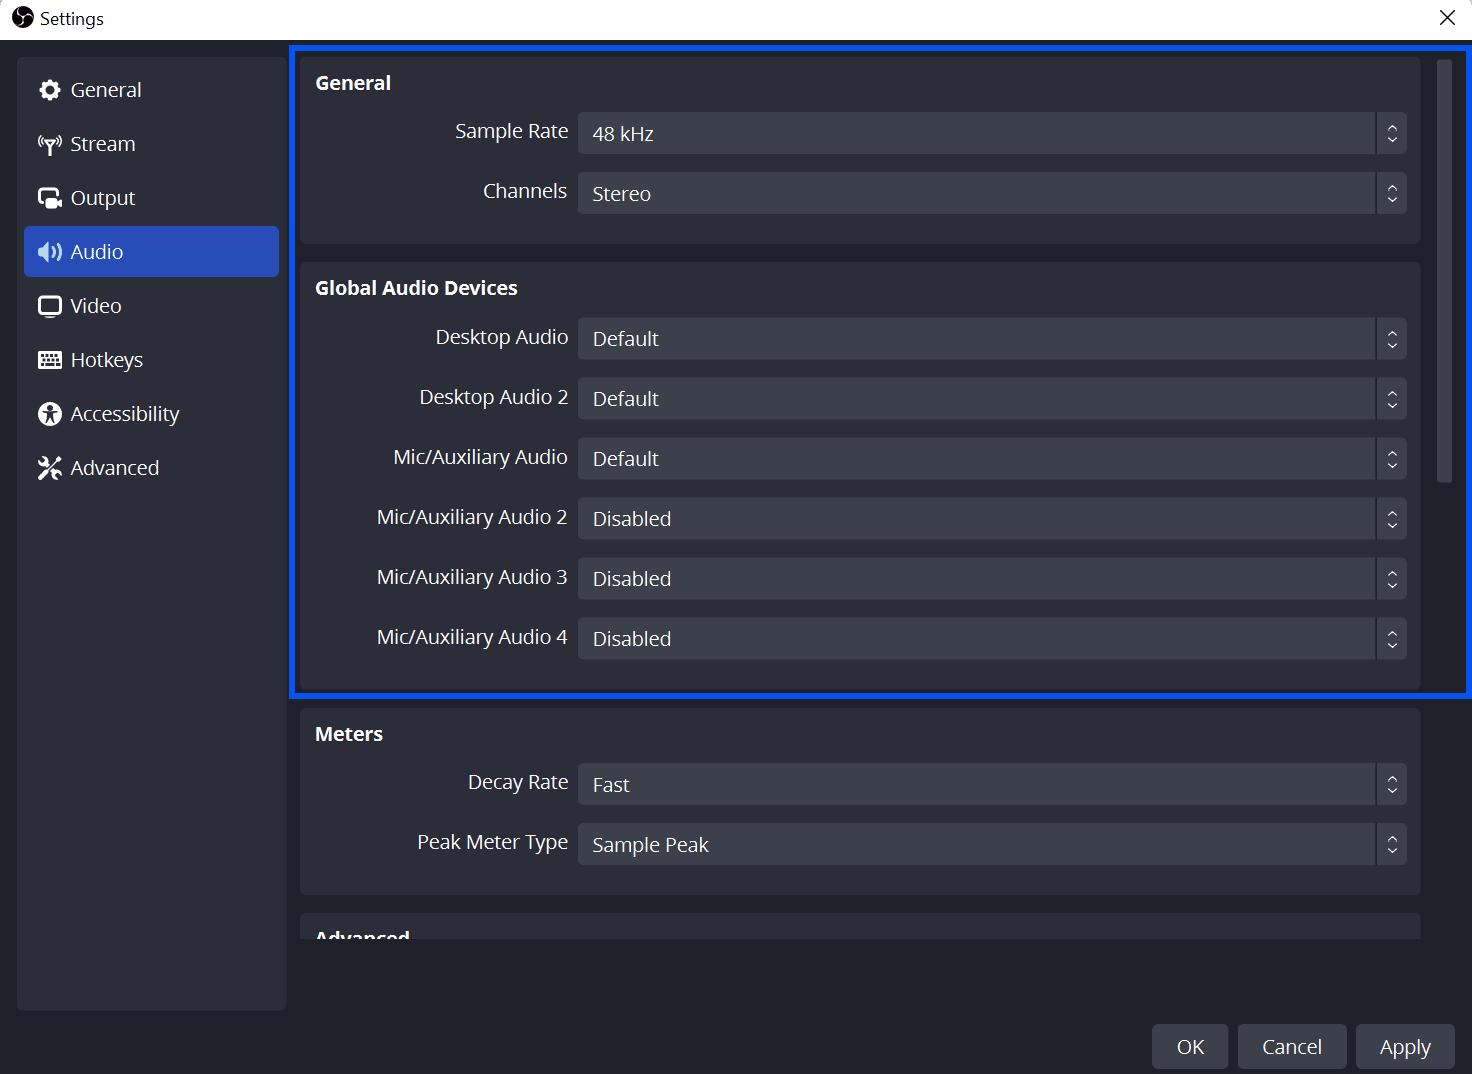Click the Apply button
This screenshot has height=1074, width=1472.
coord(1405,1047)
